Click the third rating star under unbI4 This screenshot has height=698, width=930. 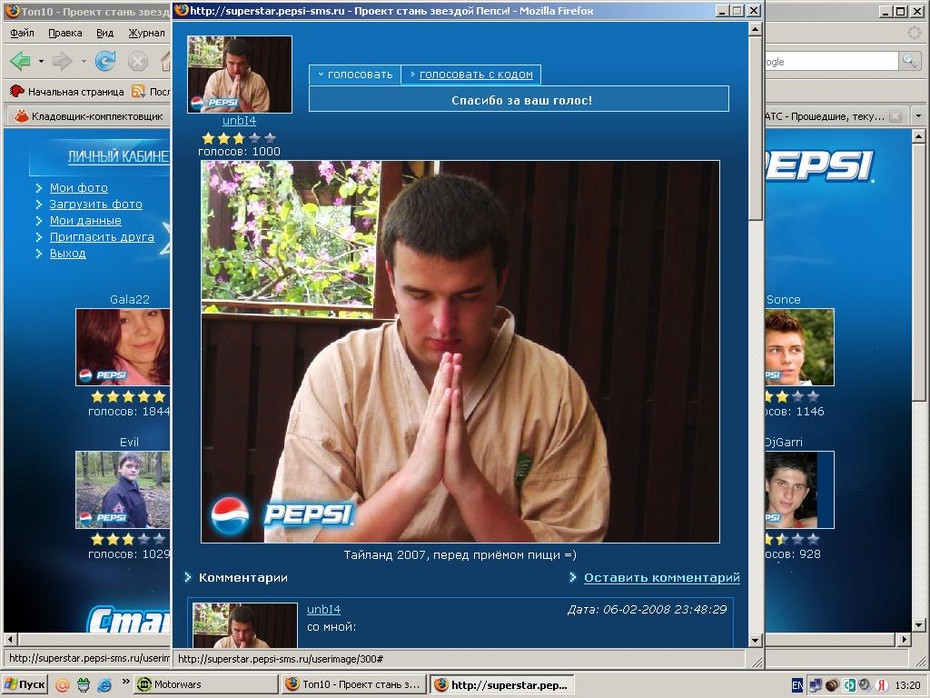(x=238, y=138)
